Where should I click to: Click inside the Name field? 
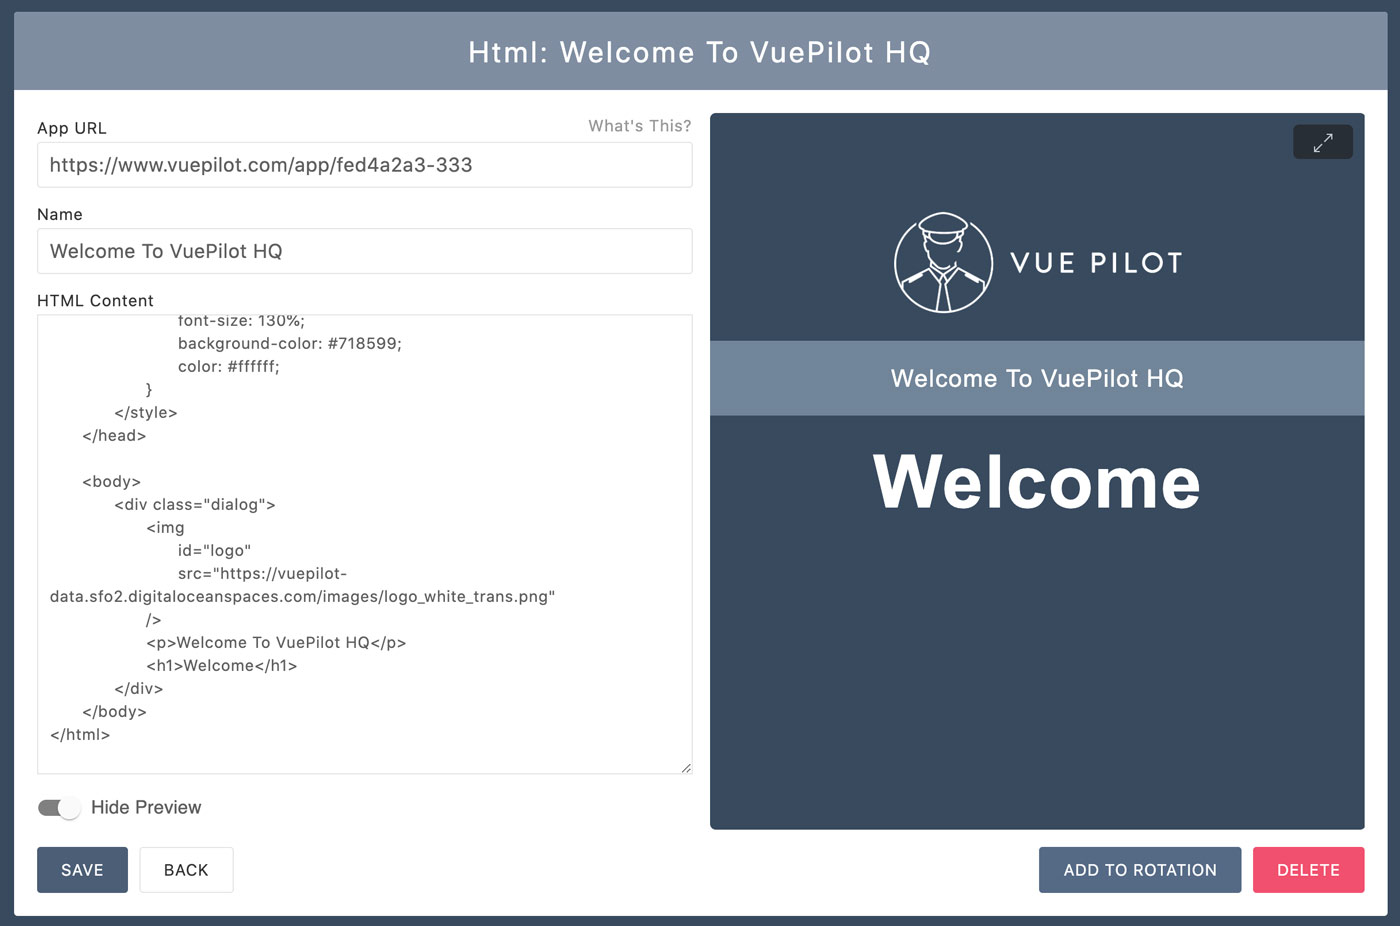(364, 251)
